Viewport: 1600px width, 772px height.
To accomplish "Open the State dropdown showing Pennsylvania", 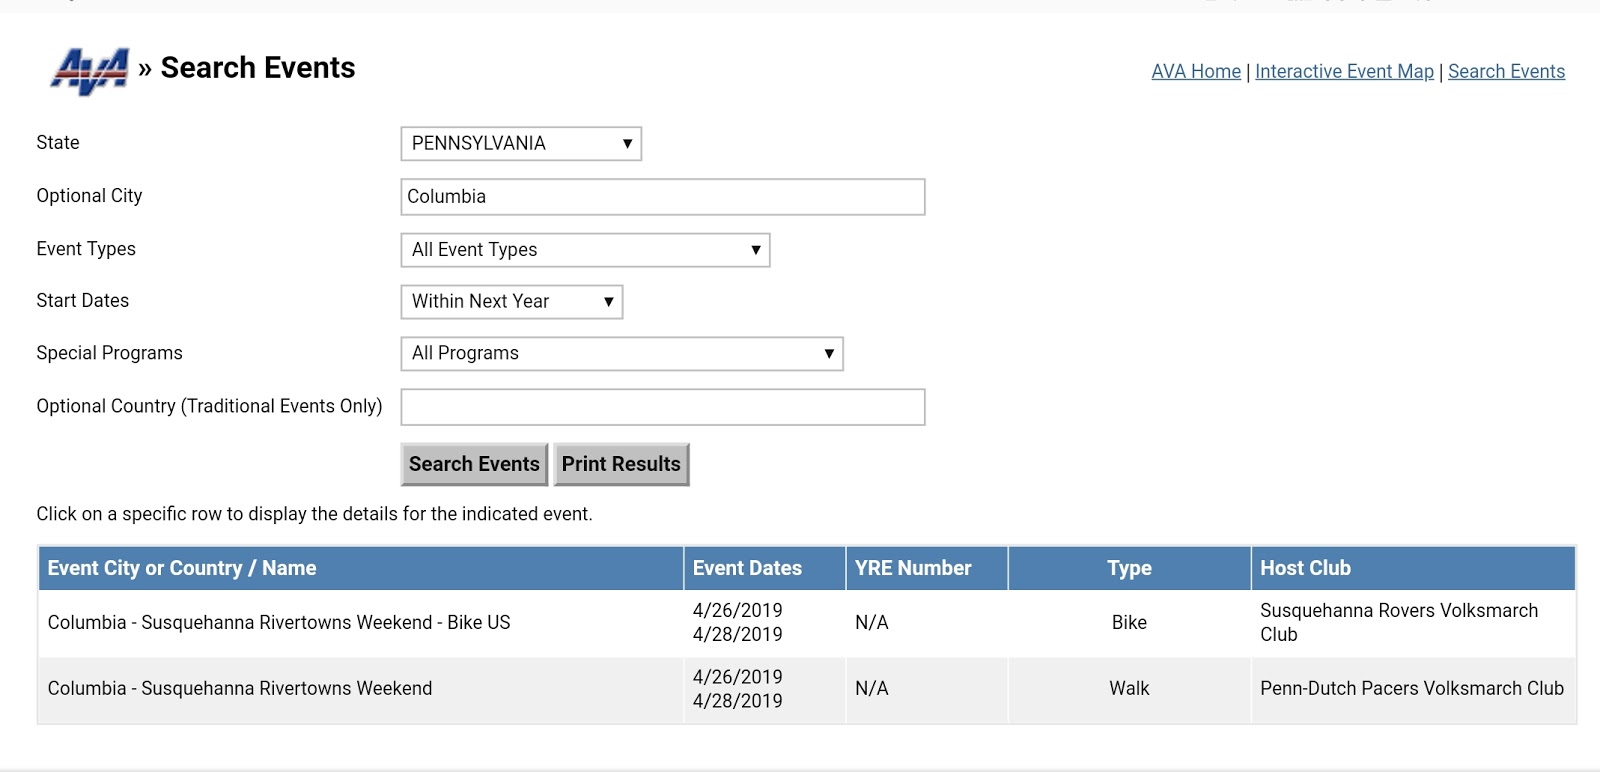I will [x=520, y=144].
